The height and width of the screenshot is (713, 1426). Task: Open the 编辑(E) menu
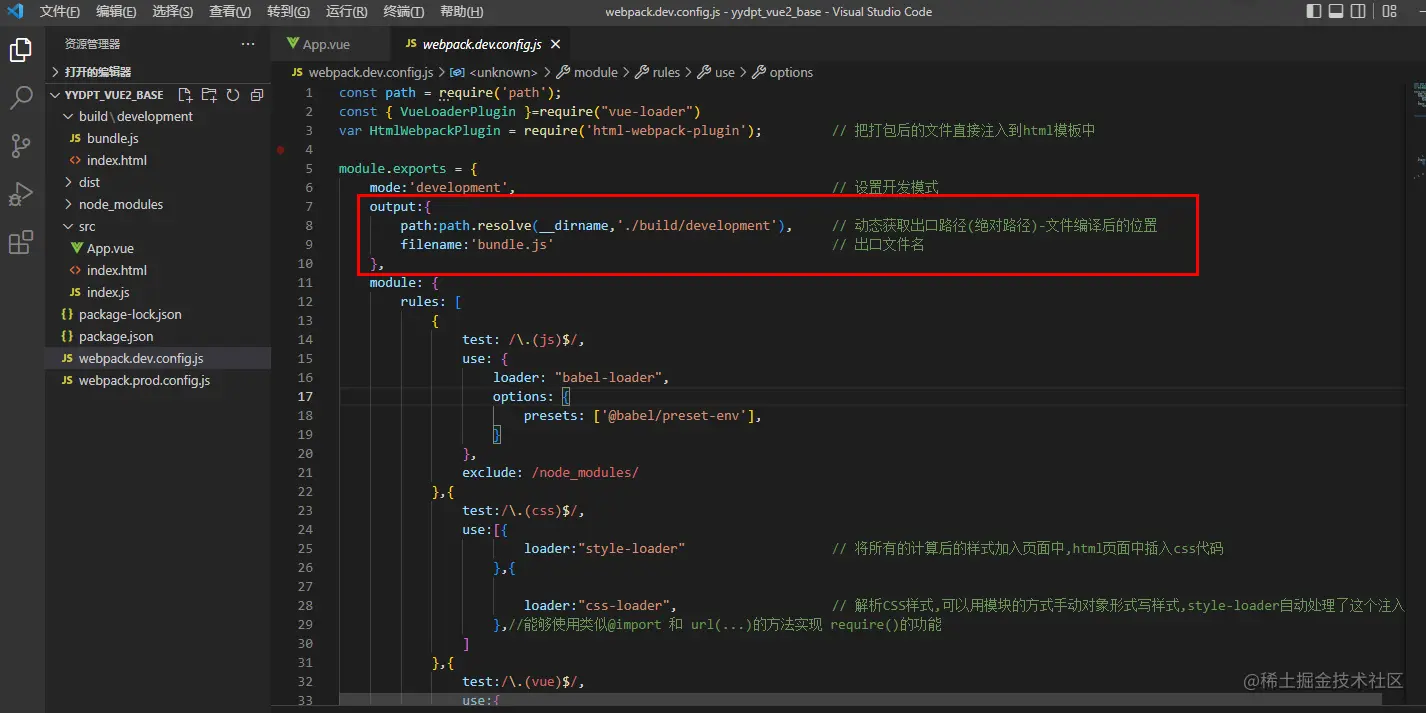[x=117, y=12]
